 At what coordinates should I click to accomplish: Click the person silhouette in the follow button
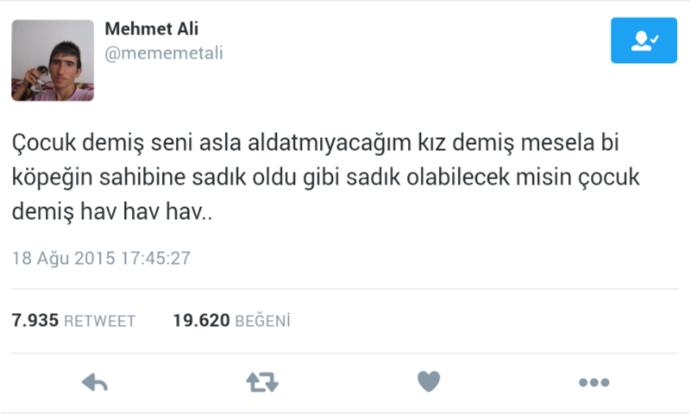pos(641,41)
